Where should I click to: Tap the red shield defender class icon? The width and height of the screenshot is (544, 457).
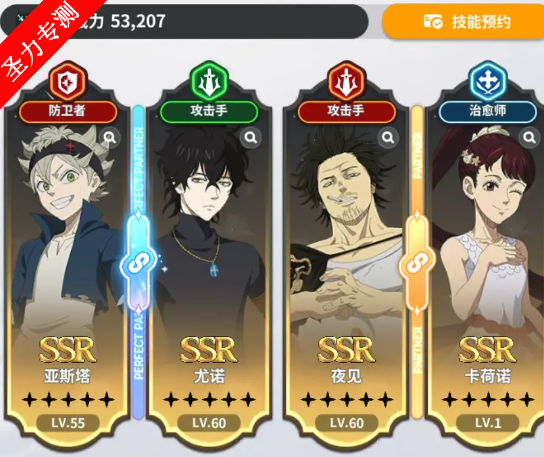point(67,82)
